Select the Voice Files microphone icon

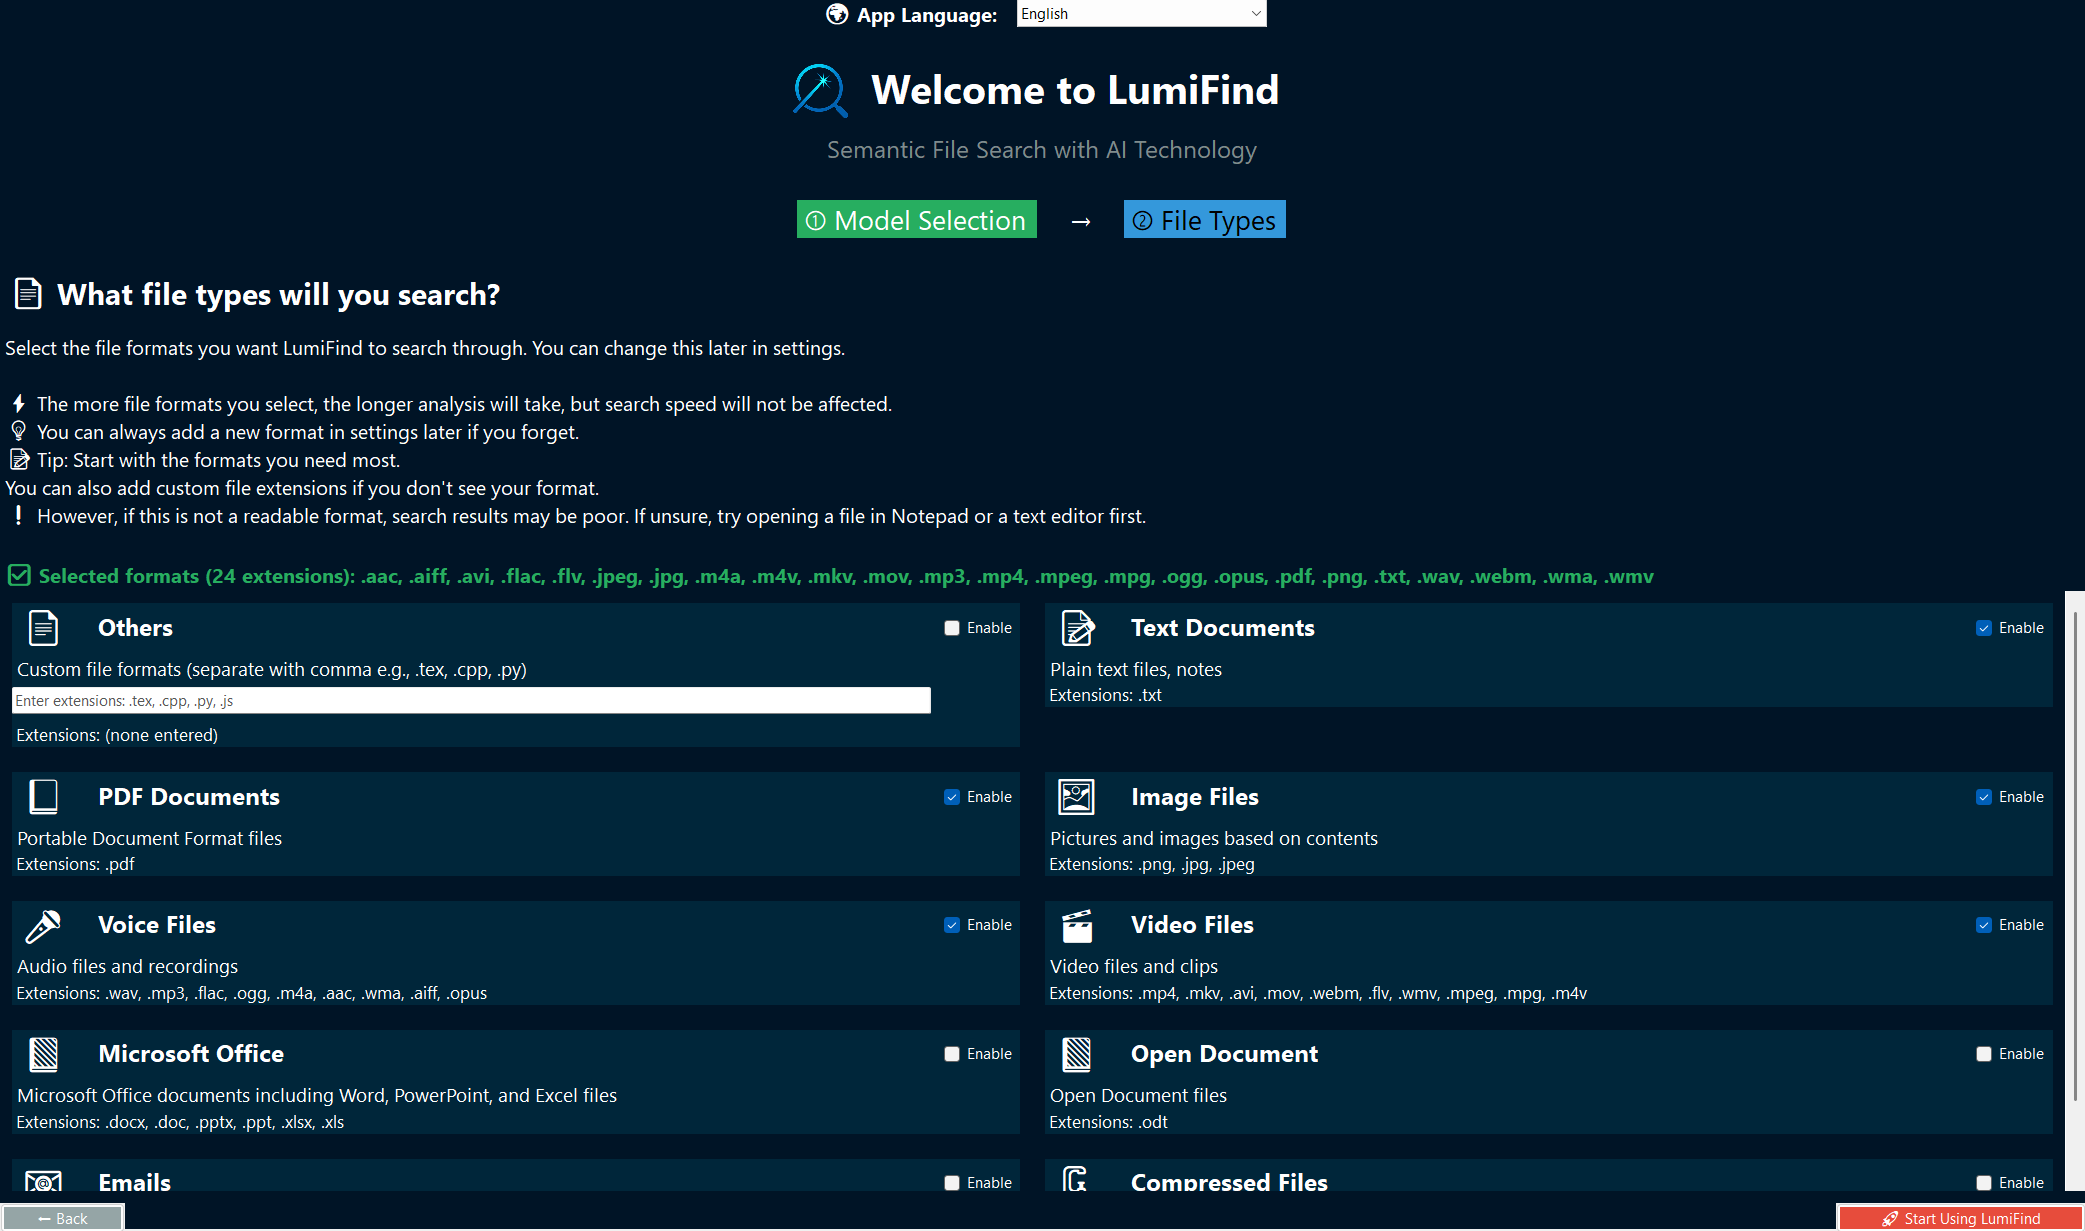pyautogui.click(x=42, y=925)
